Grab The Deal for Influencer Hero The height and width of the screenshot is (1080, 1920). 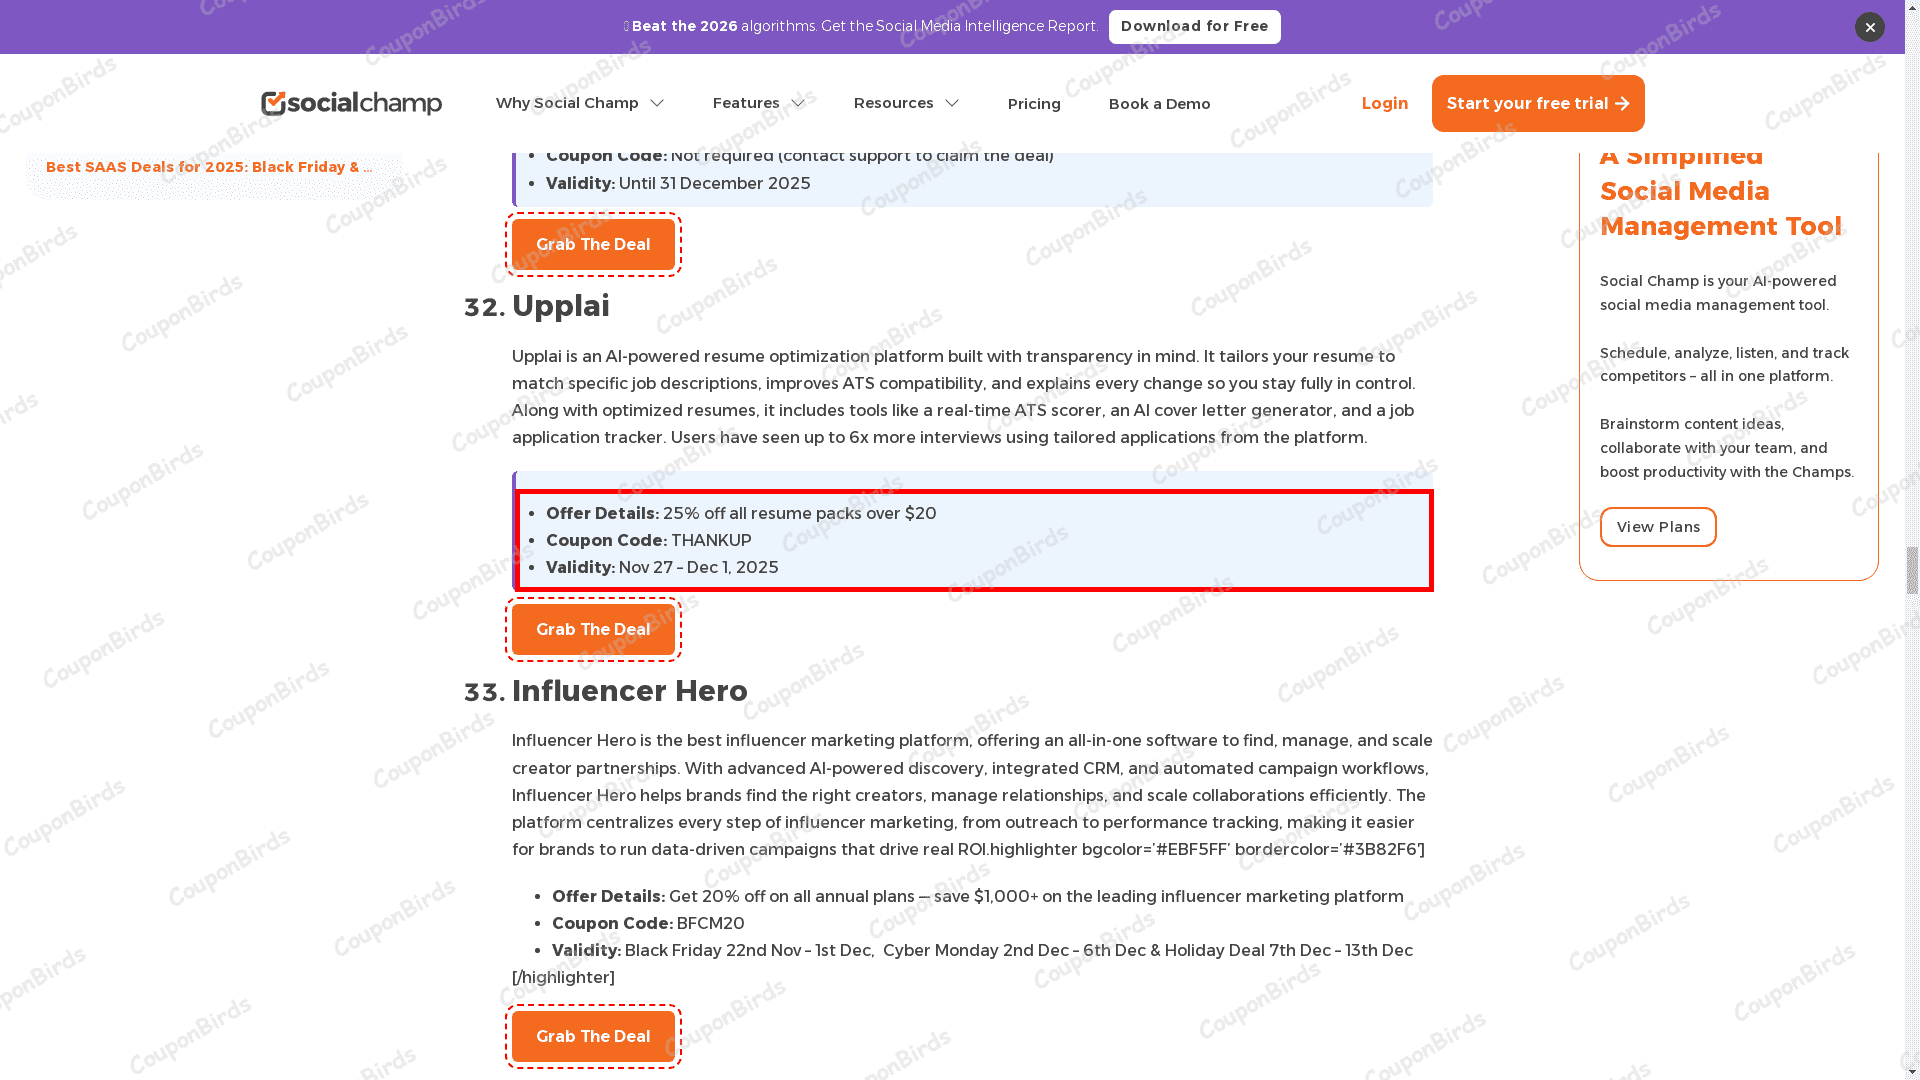(593, 1036)
